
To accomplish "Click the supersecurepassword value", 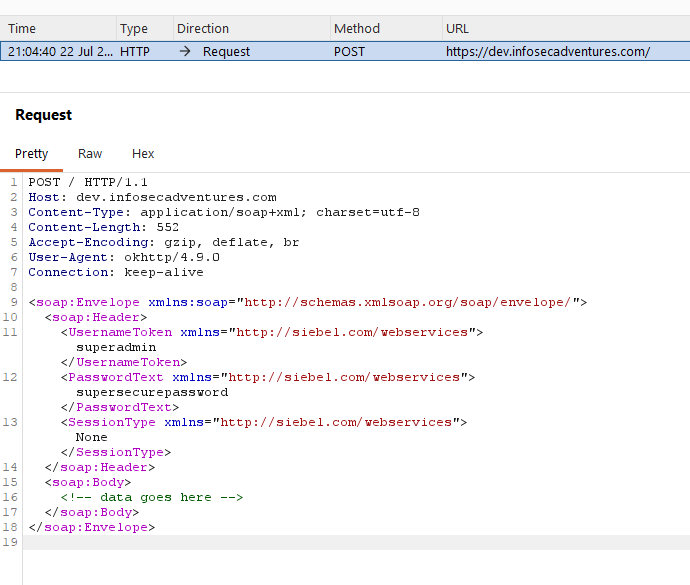I will click(152, 392).
